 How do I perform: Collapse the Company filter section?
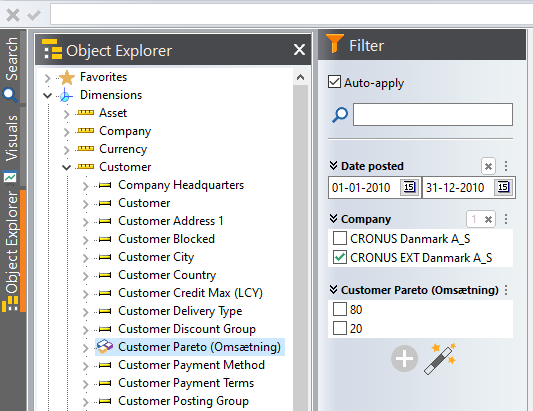333,219
